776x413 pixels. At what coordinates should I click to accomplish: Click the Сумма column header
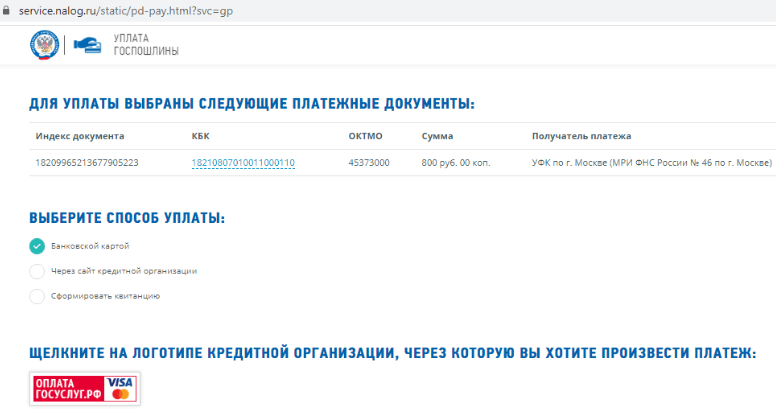tap(438, 136)
